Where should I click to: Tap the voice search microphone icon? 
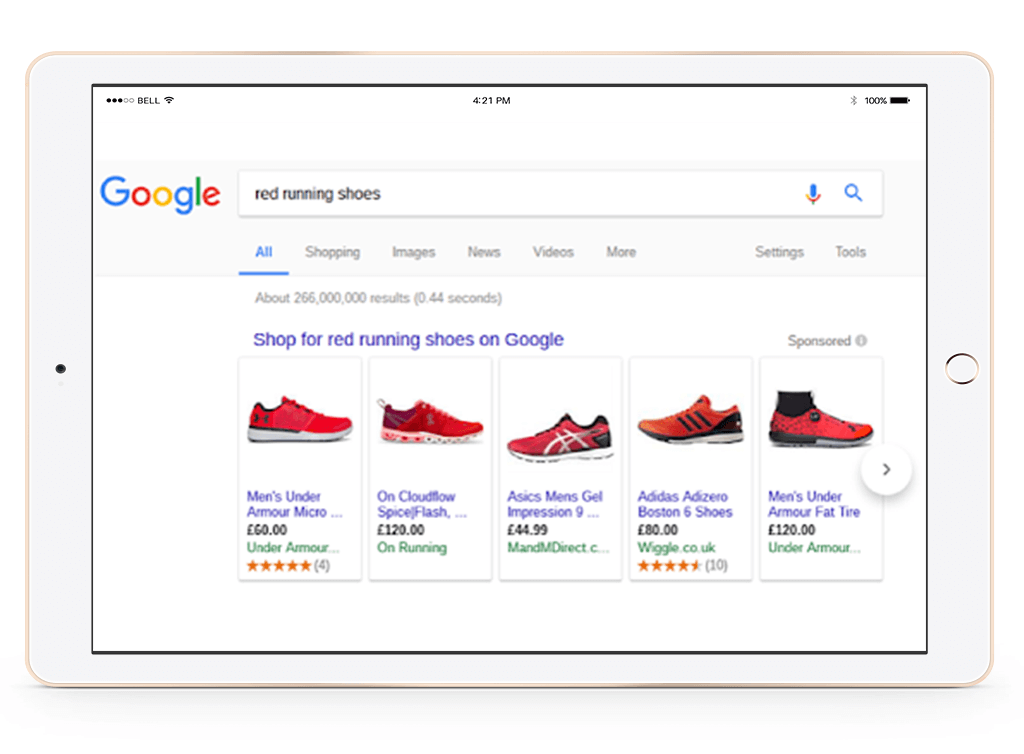click(813, 194)
